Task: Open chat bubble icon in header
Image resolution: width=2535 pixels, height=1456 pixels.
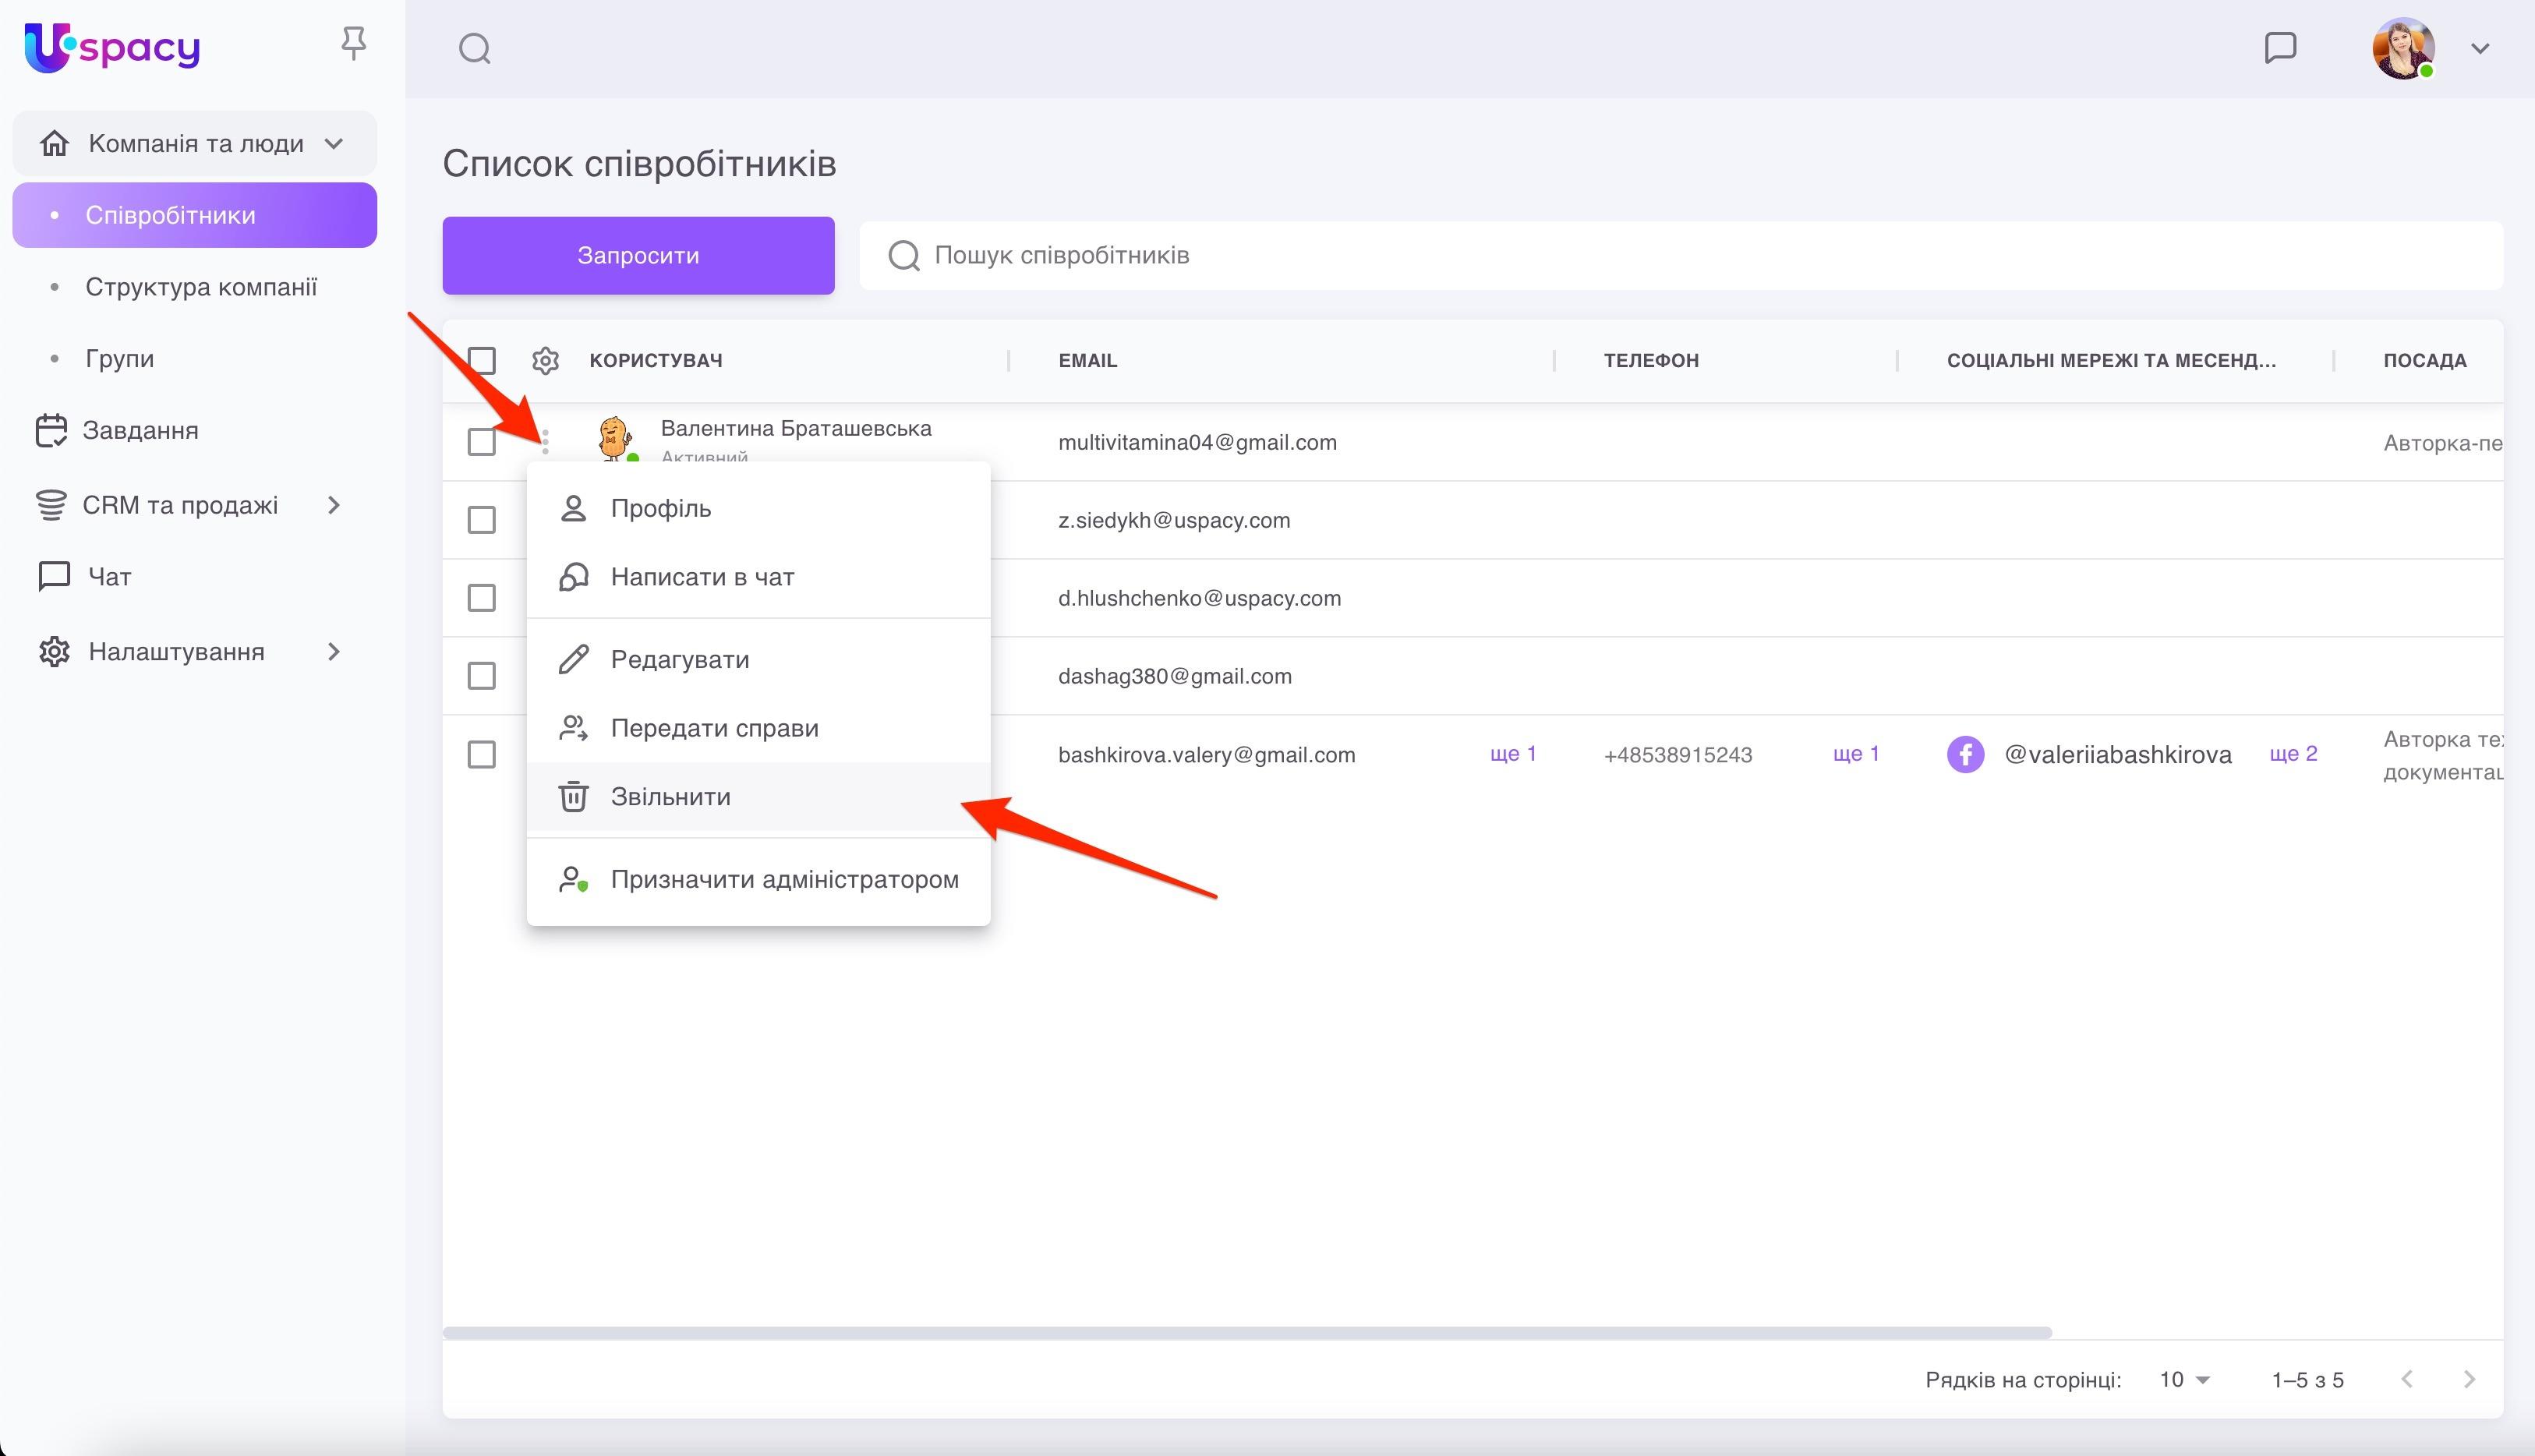Action: pyautogui.click(x=2280, y=47)
